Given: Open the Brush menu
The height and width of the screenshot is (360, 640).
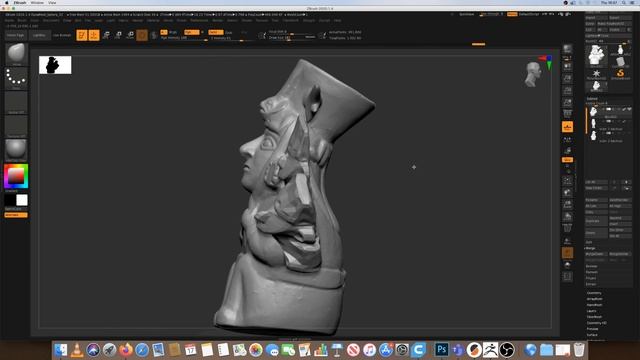Looking at the screenshot, I should pos(22,20).
